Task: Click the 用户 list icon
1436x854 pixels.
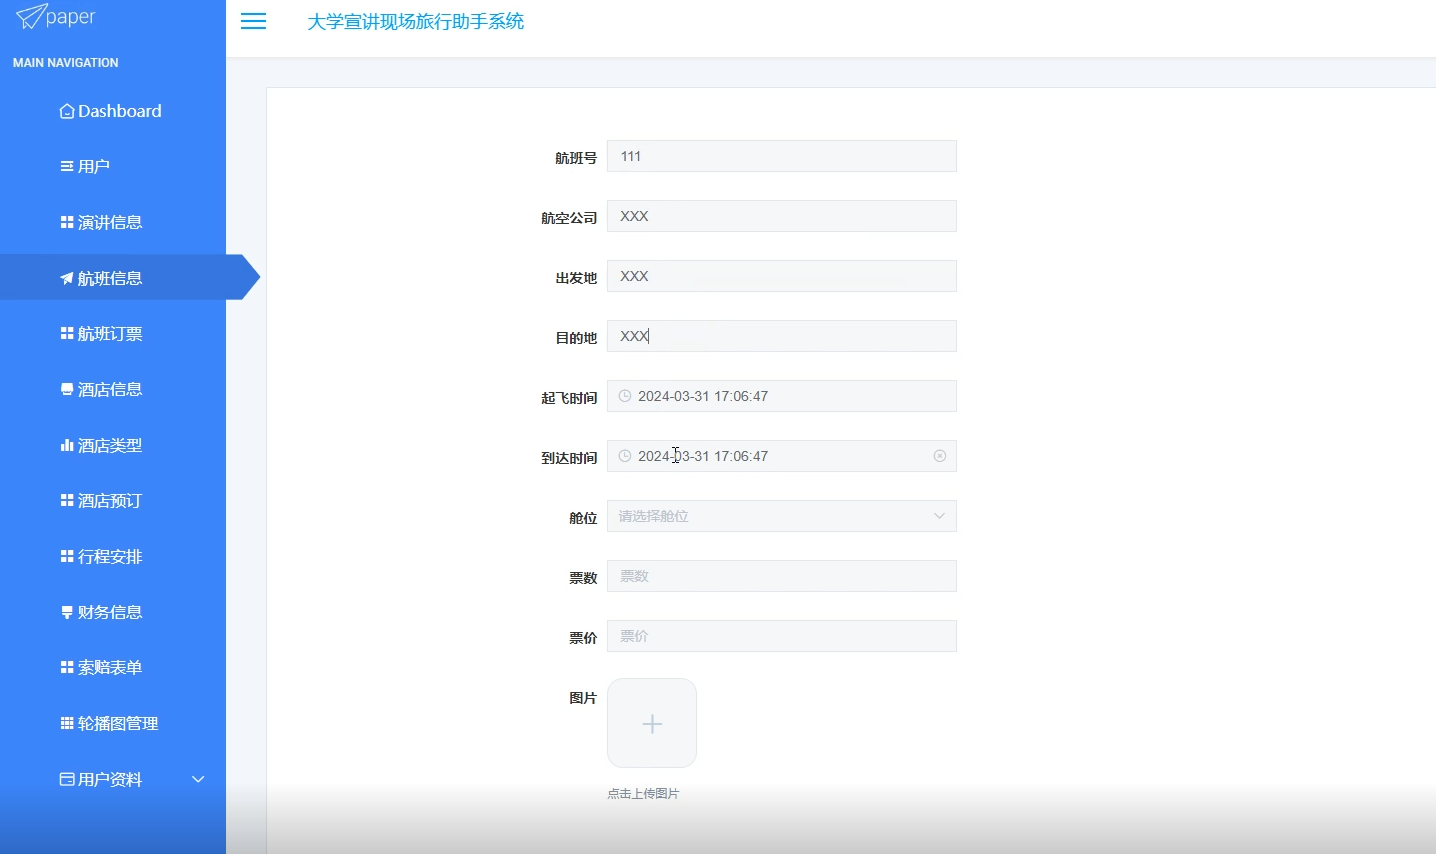Action: click(x=67, y=166)
